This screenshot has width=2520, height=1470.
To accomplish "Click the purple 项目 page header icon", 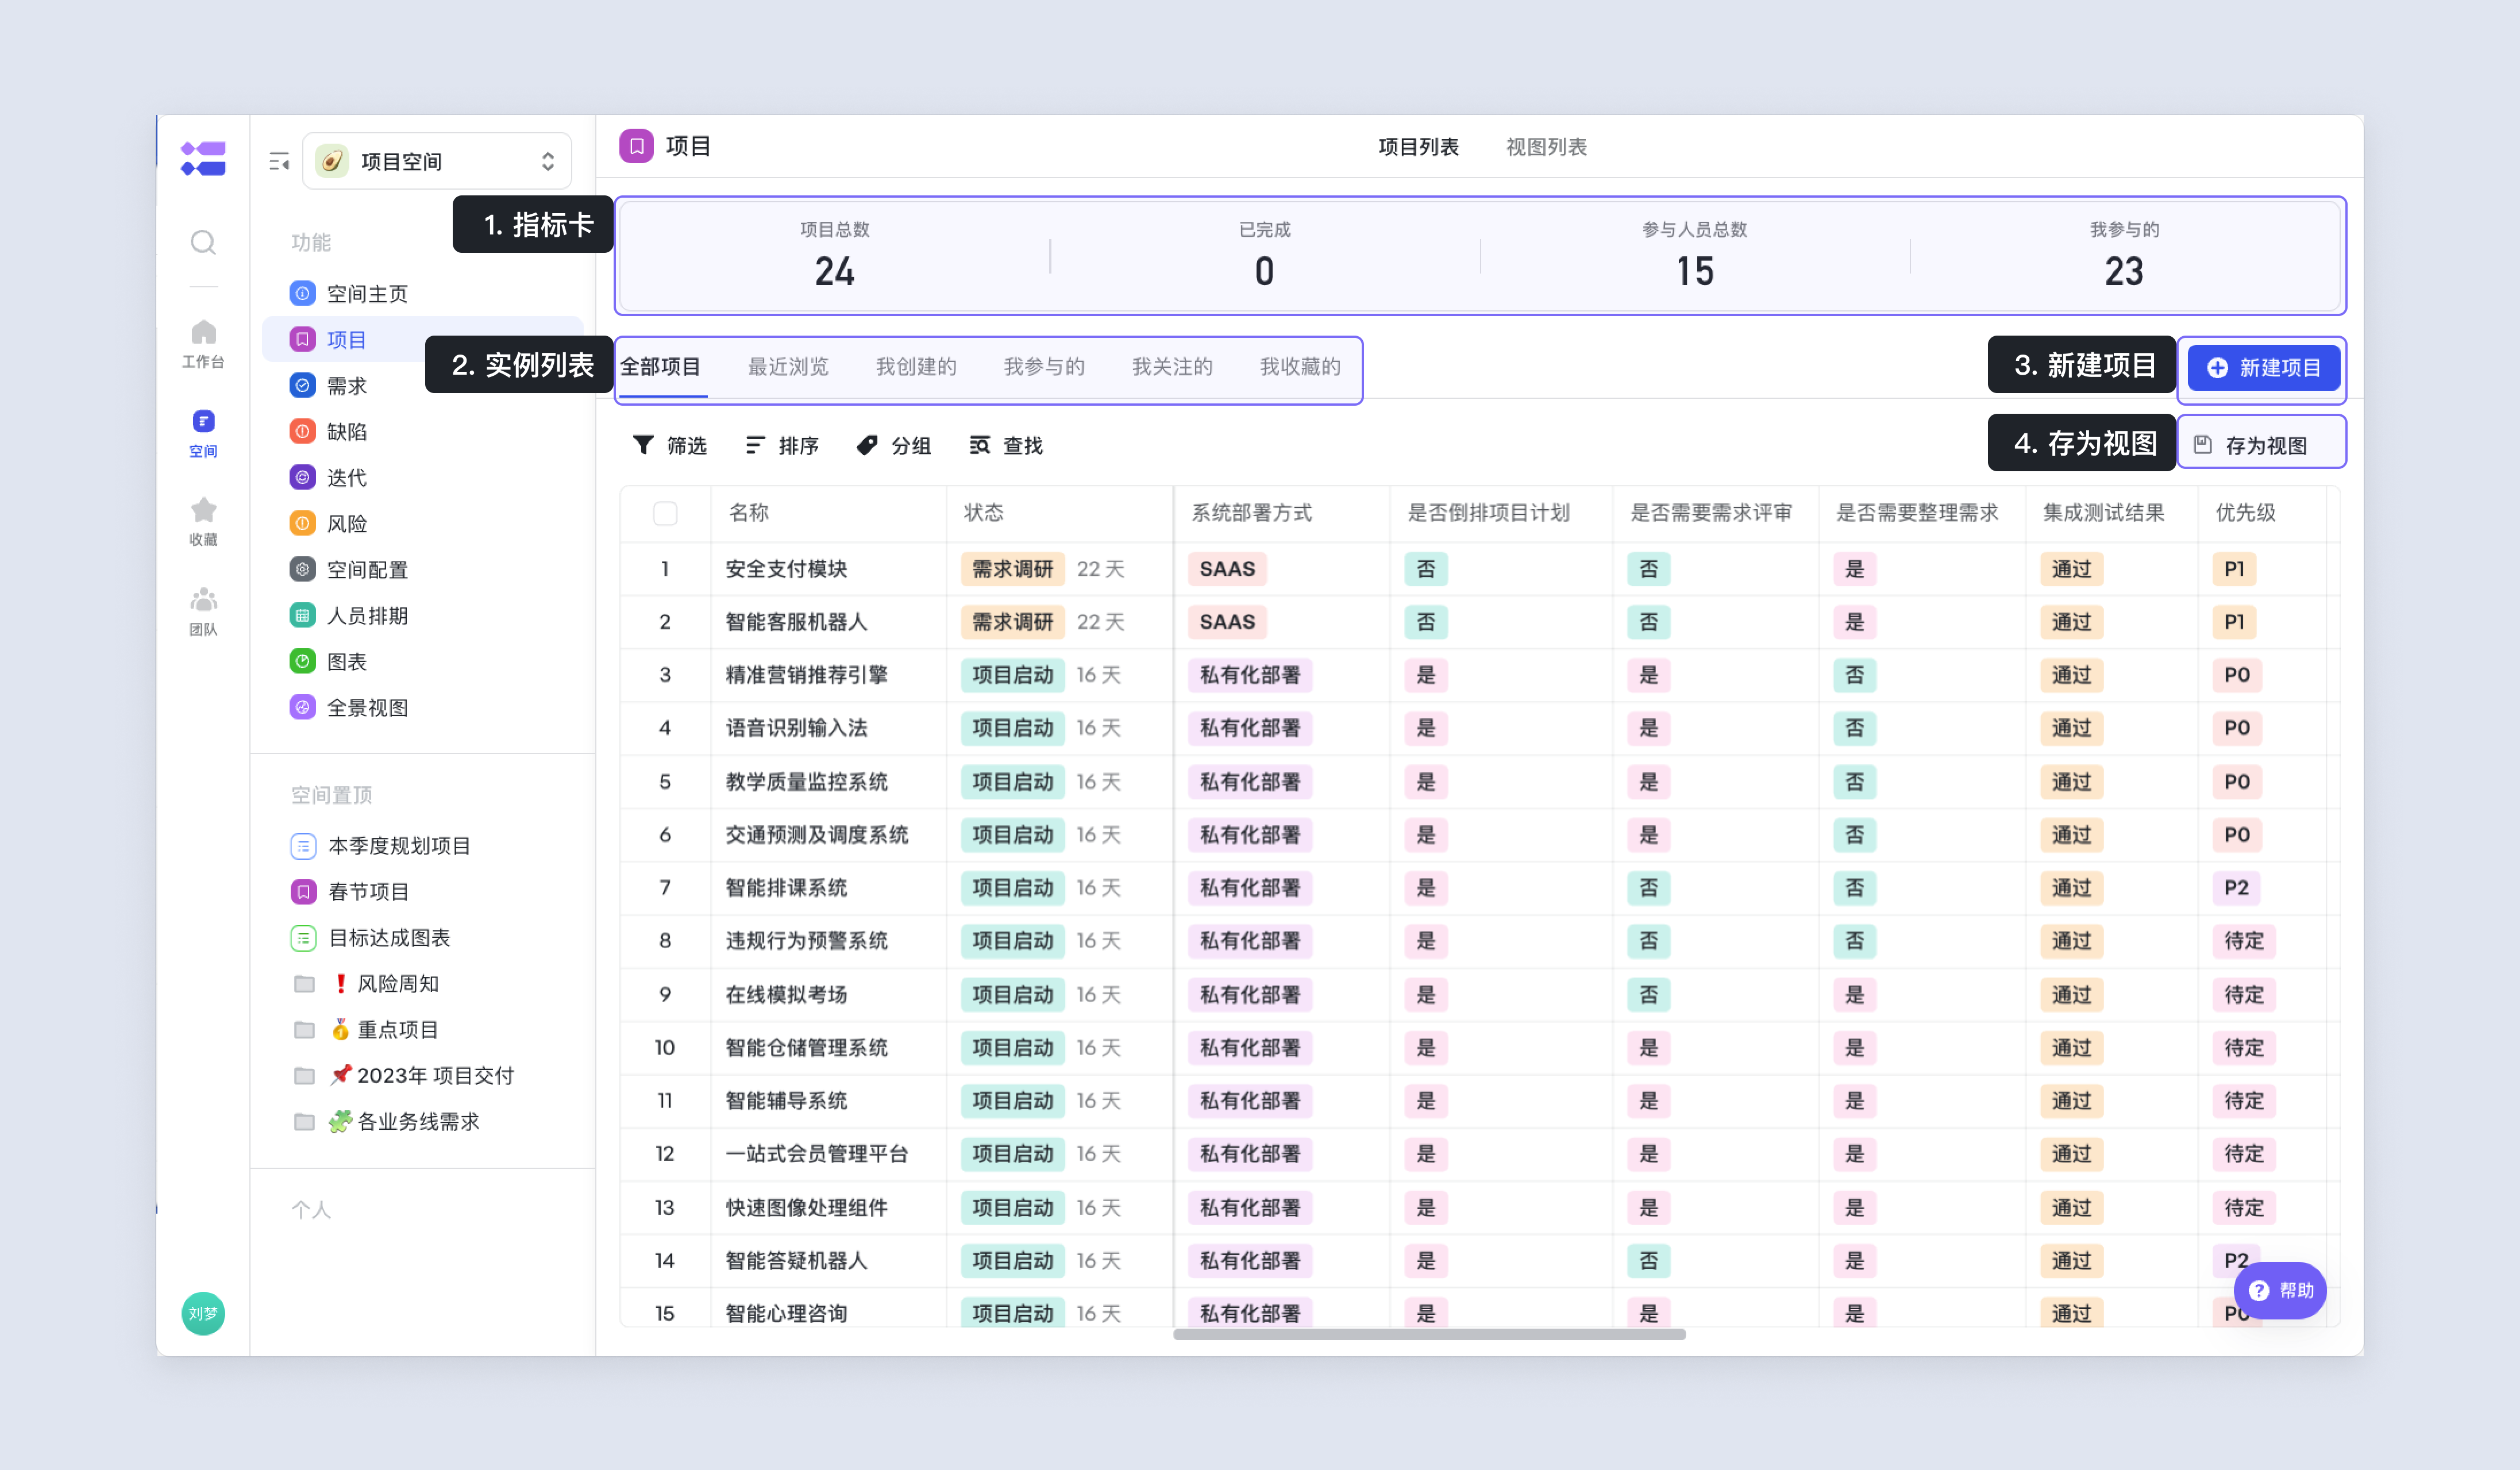I will click(x=636, y=146).
